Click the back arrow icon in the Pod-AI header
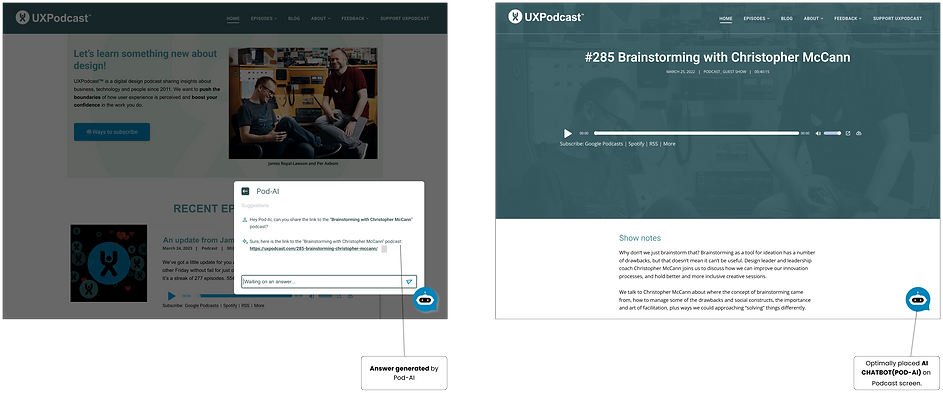Screen dimensions: 943x393 point(245,191)
